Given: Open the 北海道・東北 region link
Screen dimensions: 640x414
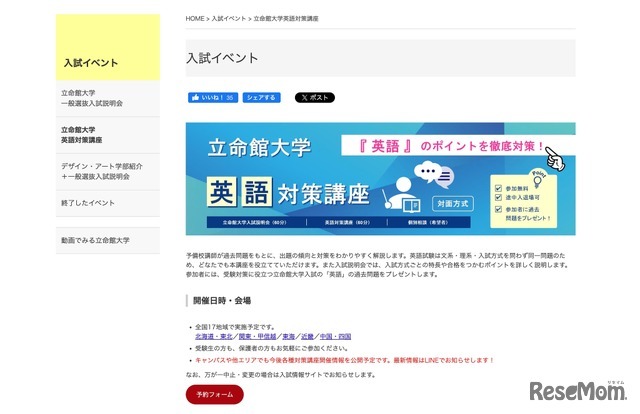Looking at the screenshot, I should tap(211, 337).
